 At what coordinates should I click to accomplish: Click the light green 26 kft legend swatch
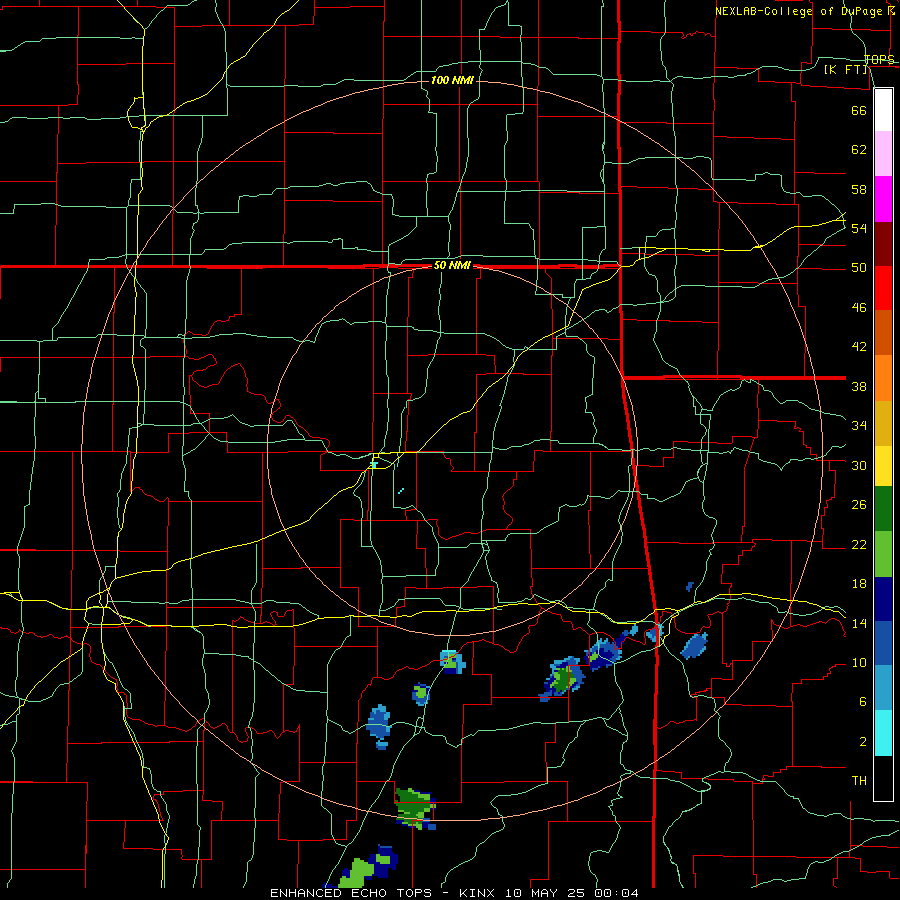tap(883, 554)
